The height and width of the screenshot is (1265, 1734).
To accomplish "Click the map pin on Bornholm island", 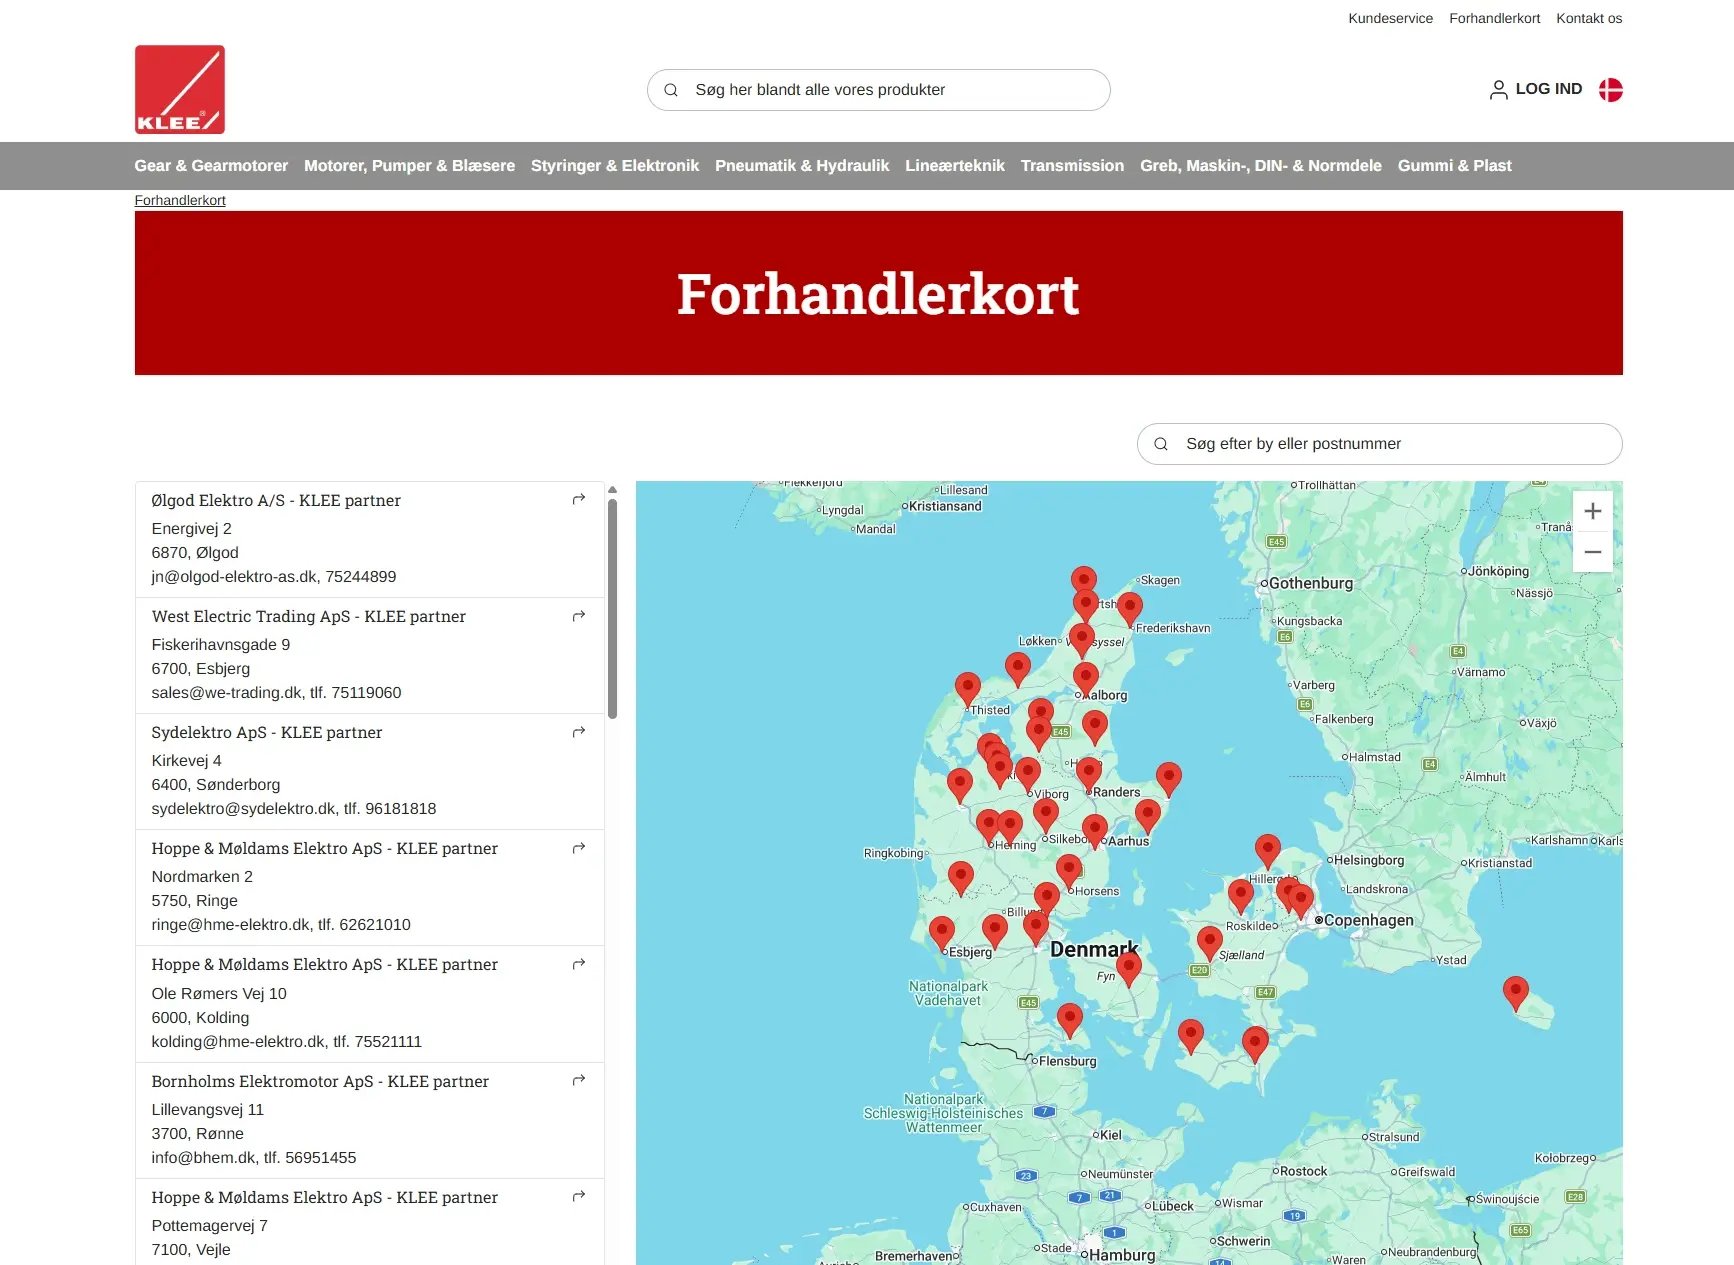I will point(1516,993).
